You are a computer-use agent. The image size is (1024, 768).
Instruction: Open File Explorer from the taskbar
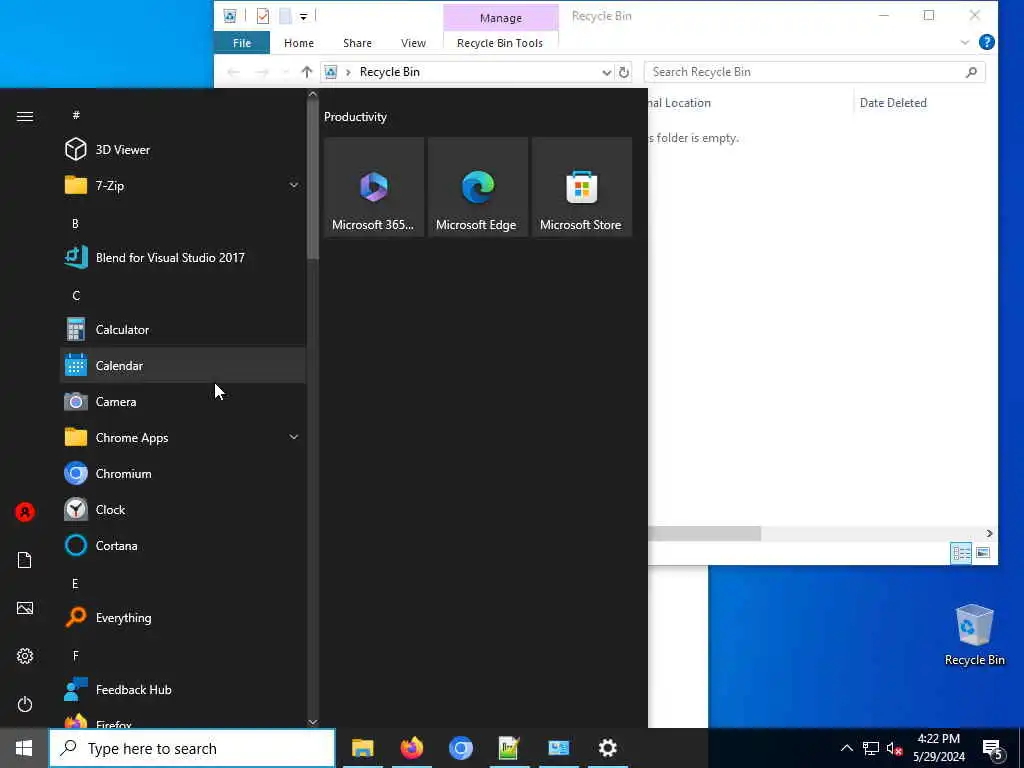(362, 748)
